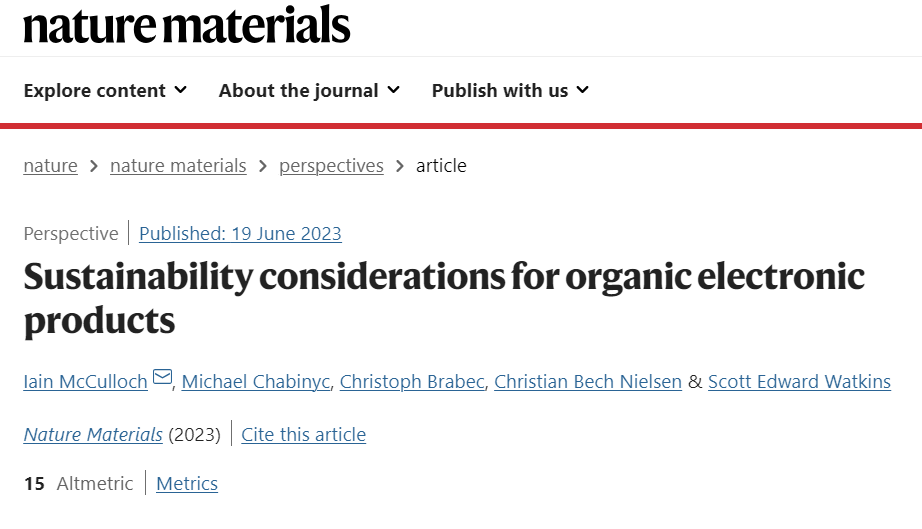Open author Michael Chabinyc's details
The image size is (922, 529).
click(256, 381)
